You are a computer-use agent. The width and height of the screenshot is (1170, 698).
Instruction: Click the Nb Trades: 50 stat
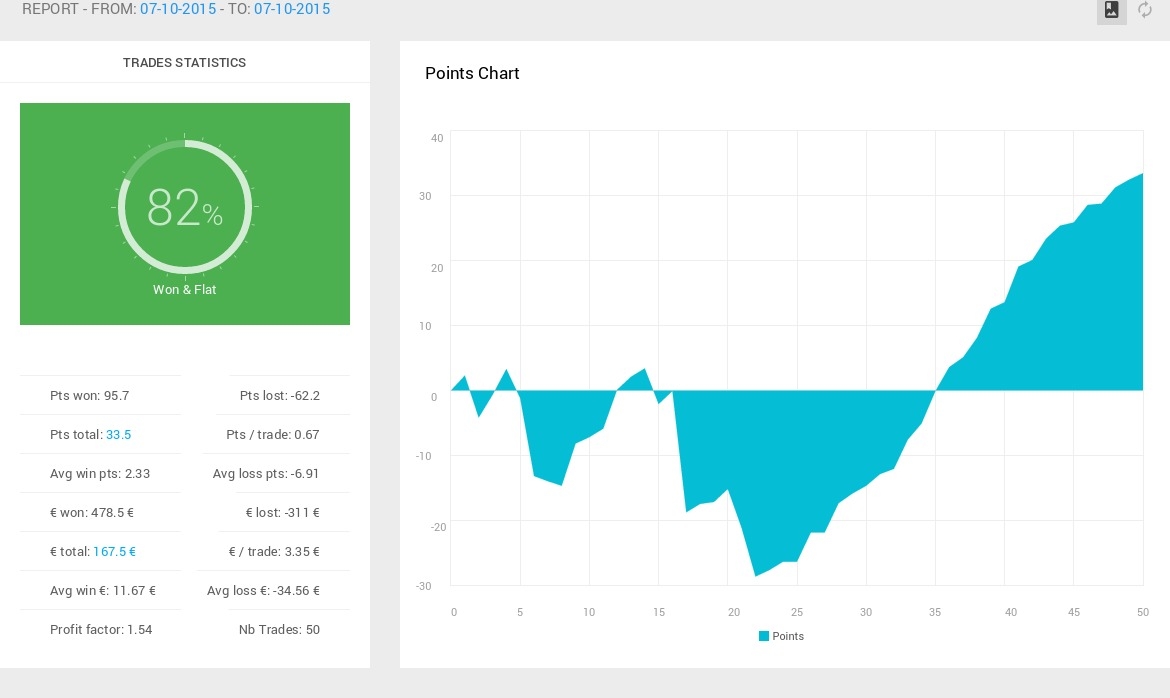point(279,629)
